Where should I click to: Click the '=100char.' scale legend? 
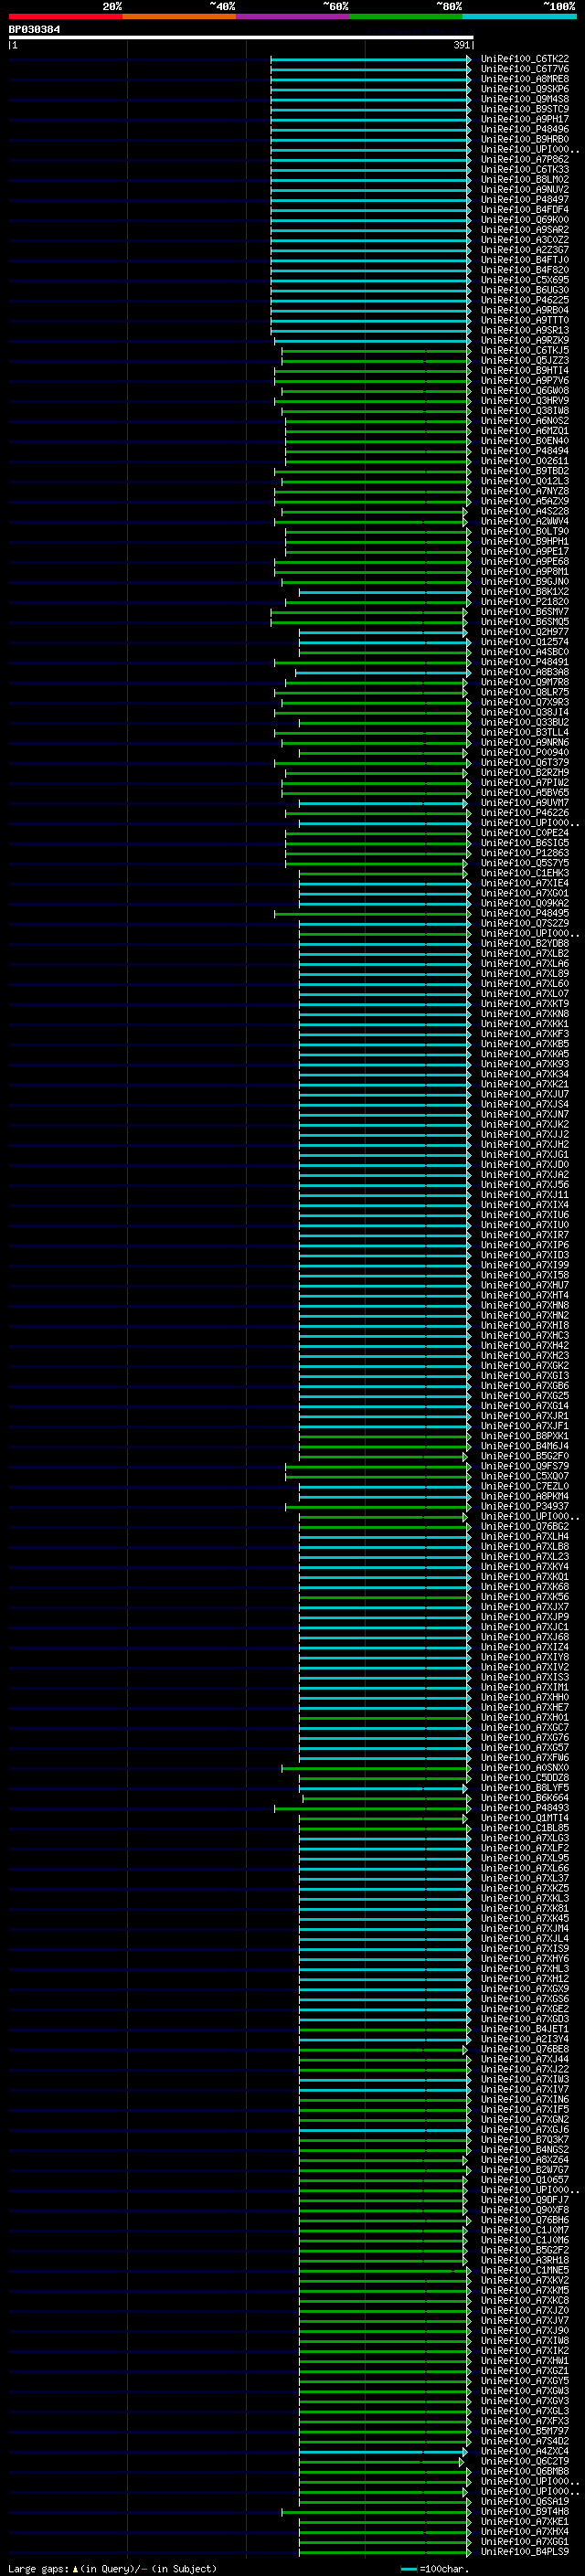445,2568
